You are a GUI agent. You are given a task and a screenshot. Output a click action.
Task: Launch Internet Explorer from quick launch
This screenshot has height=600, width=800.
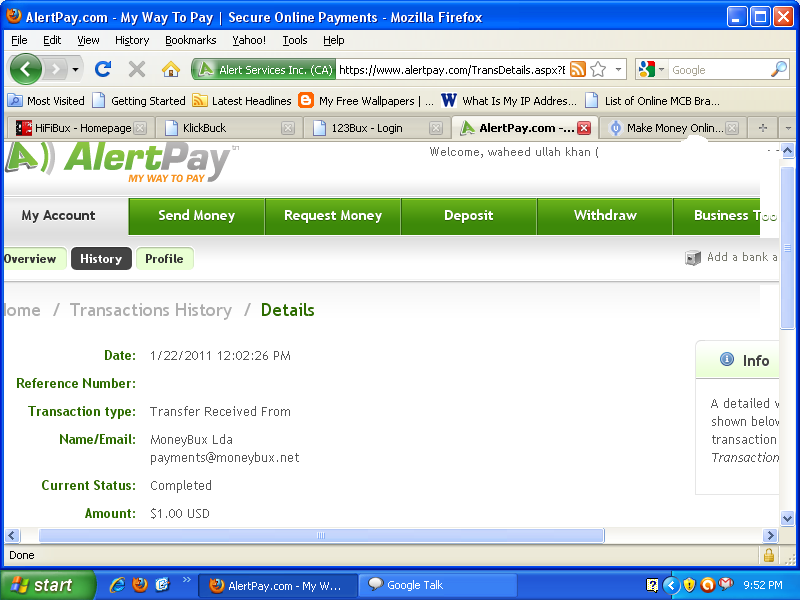pos(117,585)
